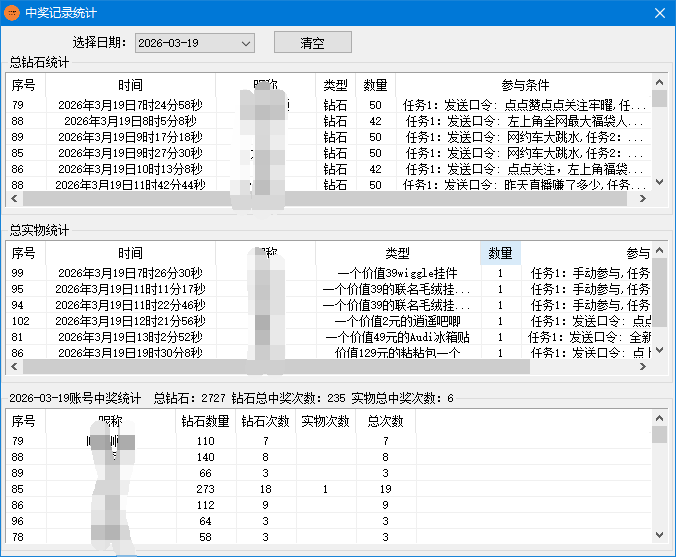Select diamond record at 9时27分30秒

130,153
